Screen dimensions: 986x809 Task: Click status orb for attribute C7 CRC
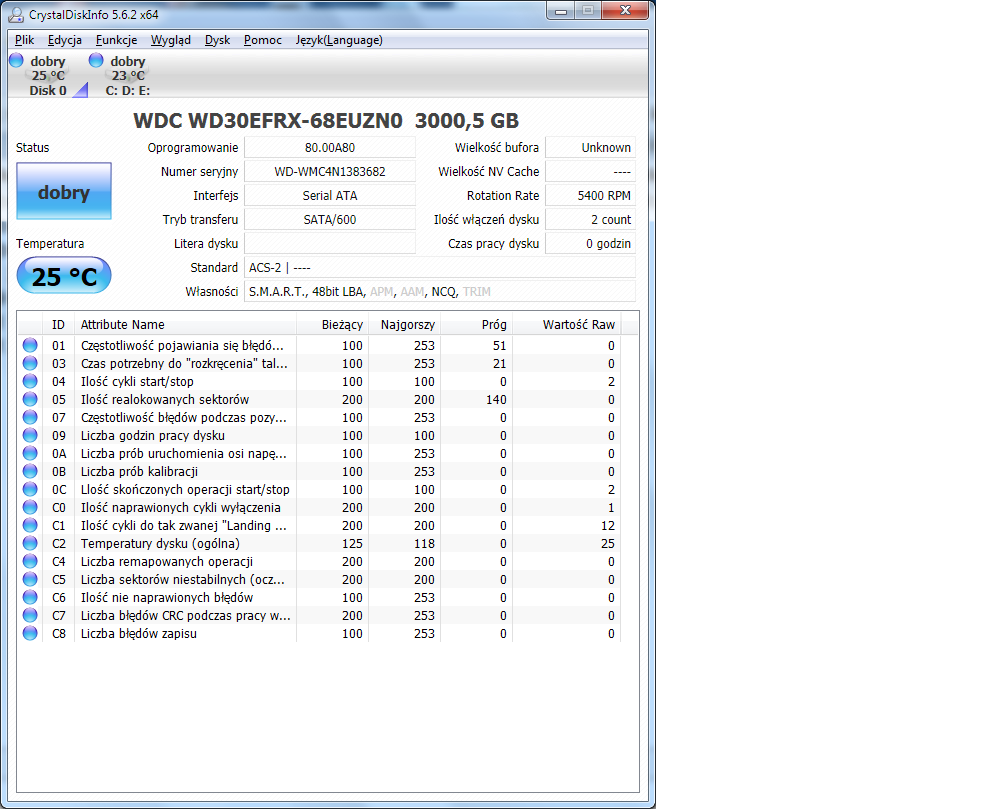pyautogui.click(x=30, y=615)
